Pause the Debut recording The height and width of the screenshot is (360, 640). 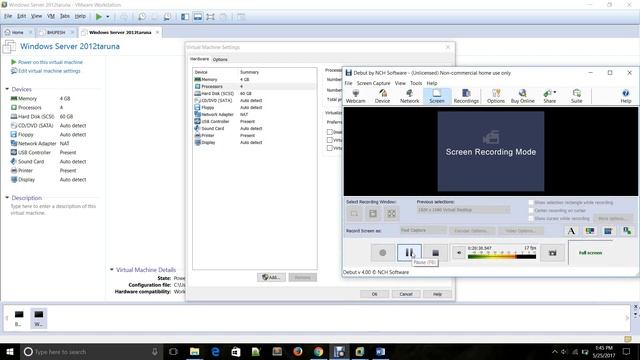[x=409, y=253]
